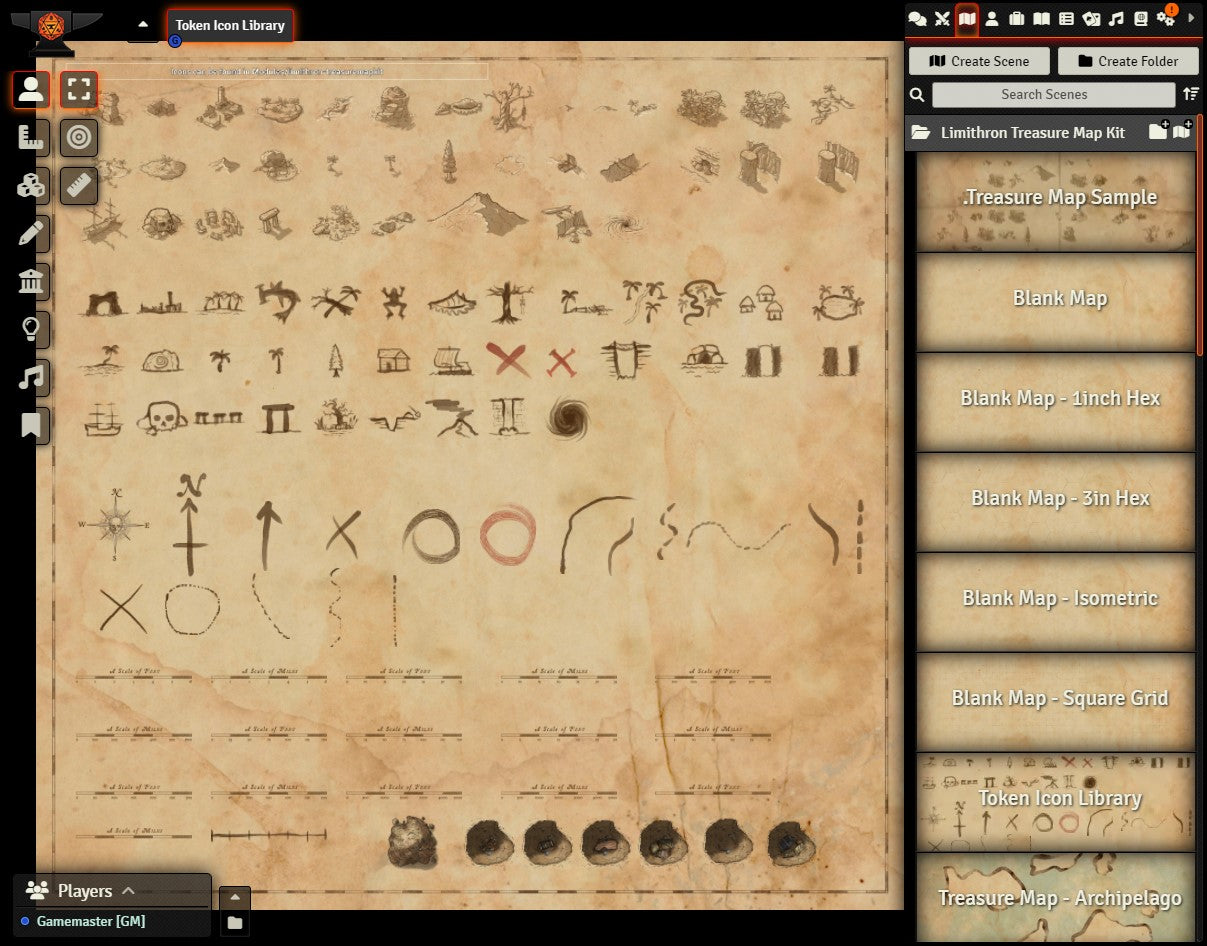This screenshot has height=946, width=1207.
Task: Click the Gamemaster blue color dot
Action: 25,921
